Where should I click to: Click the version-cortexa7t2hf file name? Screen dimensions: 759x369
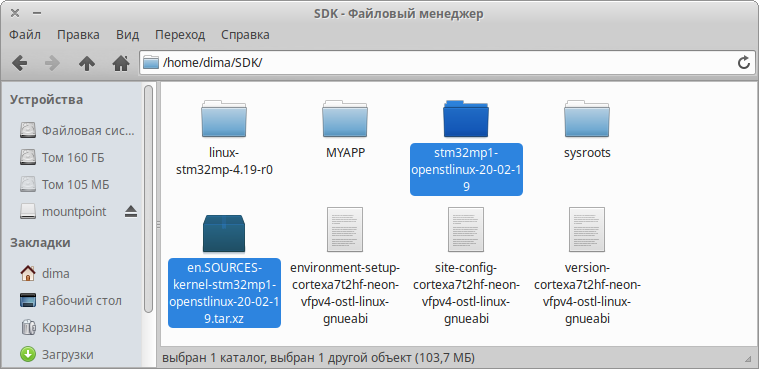point(587,293)
